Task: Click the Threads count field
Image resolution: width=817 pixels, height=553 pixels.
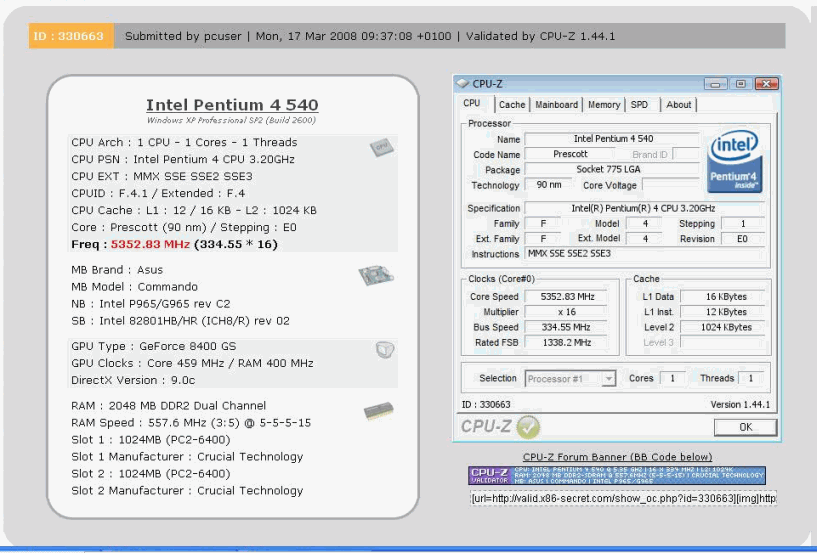Action: (x=751, y=378)
